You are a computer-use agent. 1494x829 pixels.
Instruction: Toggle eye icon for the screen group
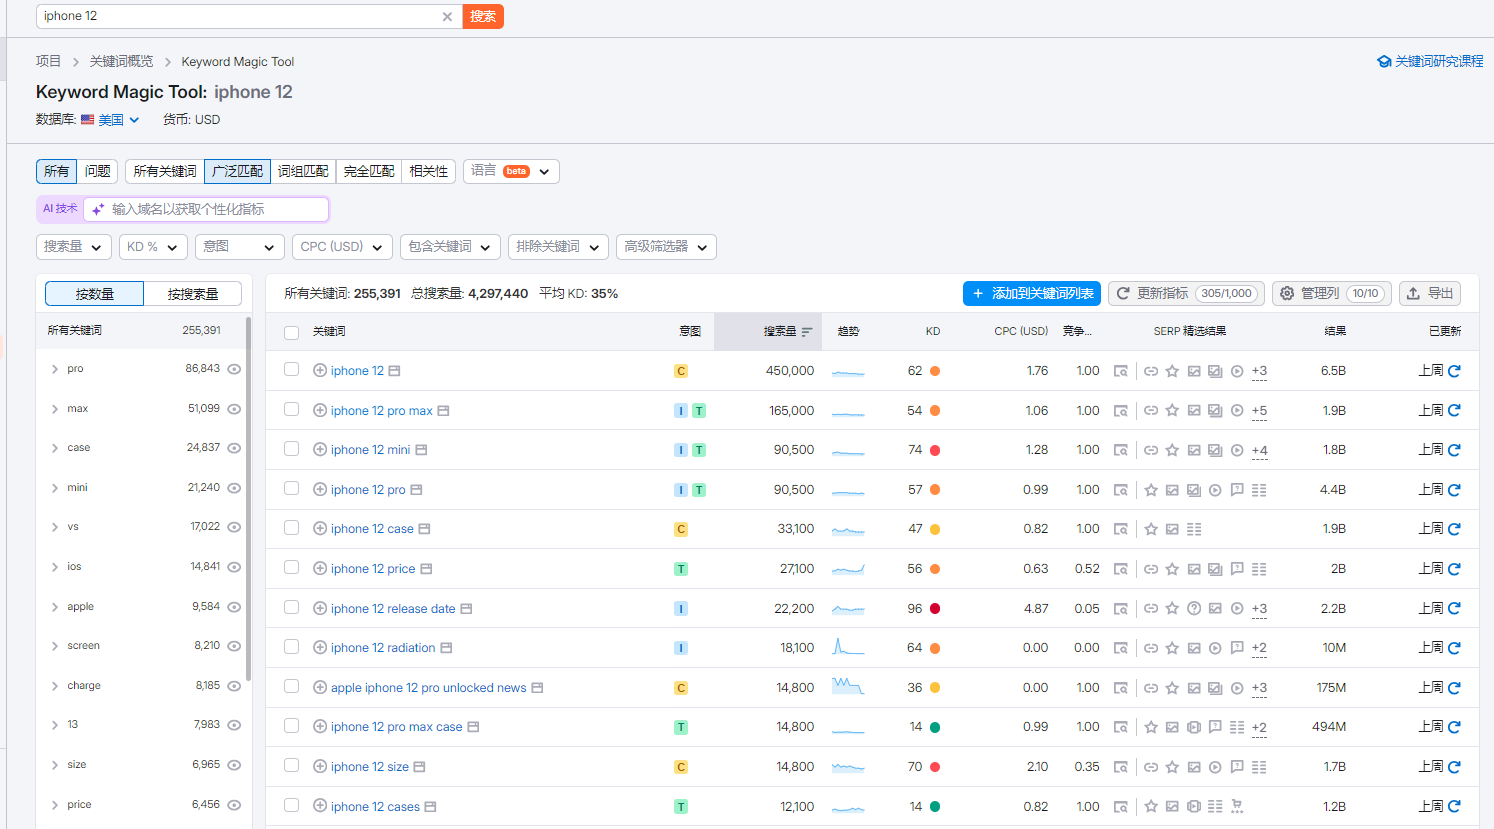(234, 646)
